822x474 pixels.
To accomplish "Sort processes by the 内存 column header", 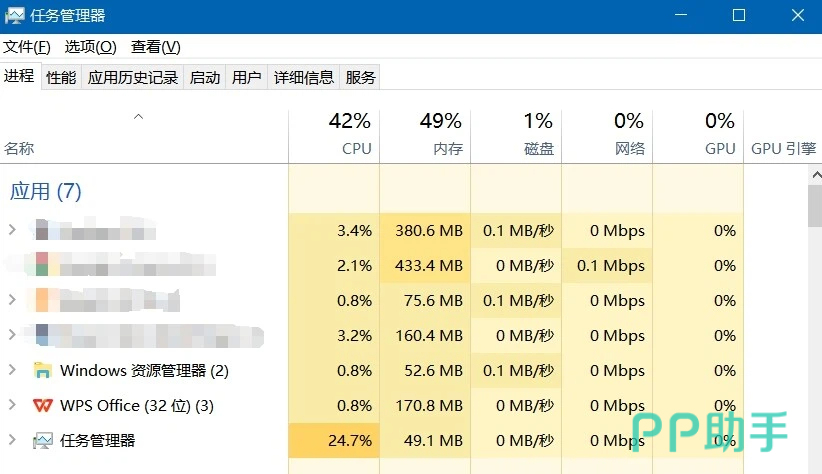I will coord(425,135).
